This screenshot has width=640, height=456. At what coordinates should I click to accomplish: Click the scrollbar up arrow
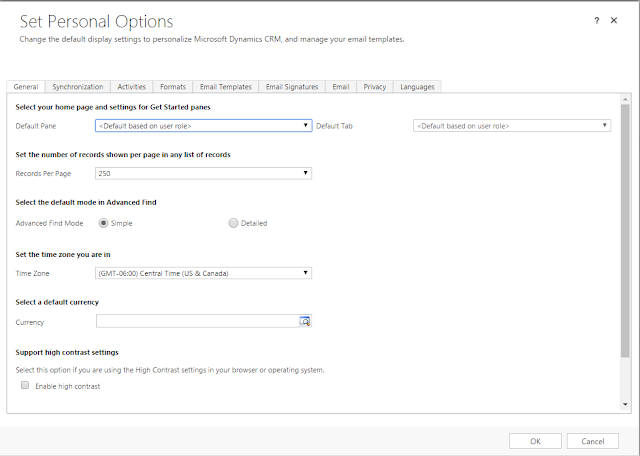(625, 99)
